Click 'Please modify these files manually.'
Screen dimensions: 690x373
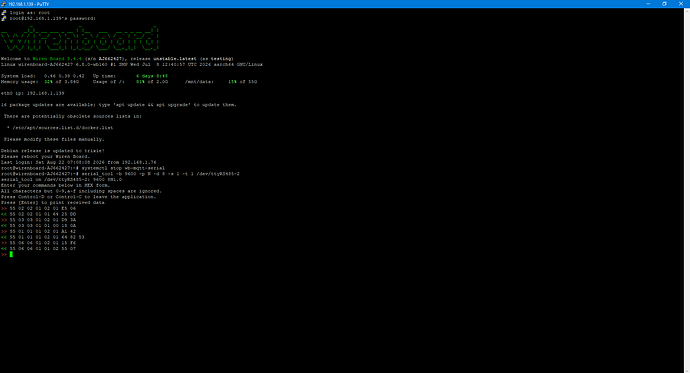(x=54, y=139)
